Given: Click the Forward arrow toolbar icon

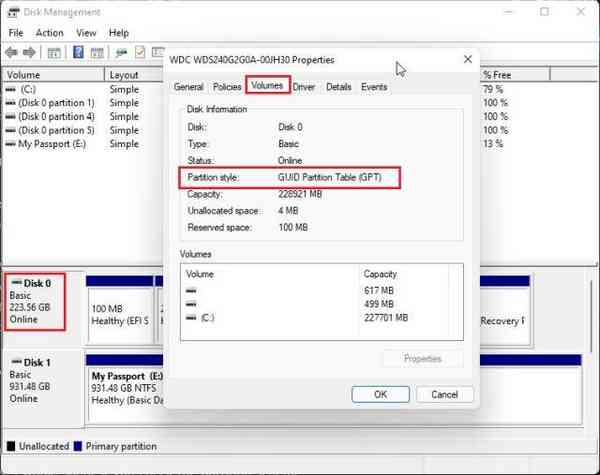Looking at the screenshot, I should click(x=29, y=52).
